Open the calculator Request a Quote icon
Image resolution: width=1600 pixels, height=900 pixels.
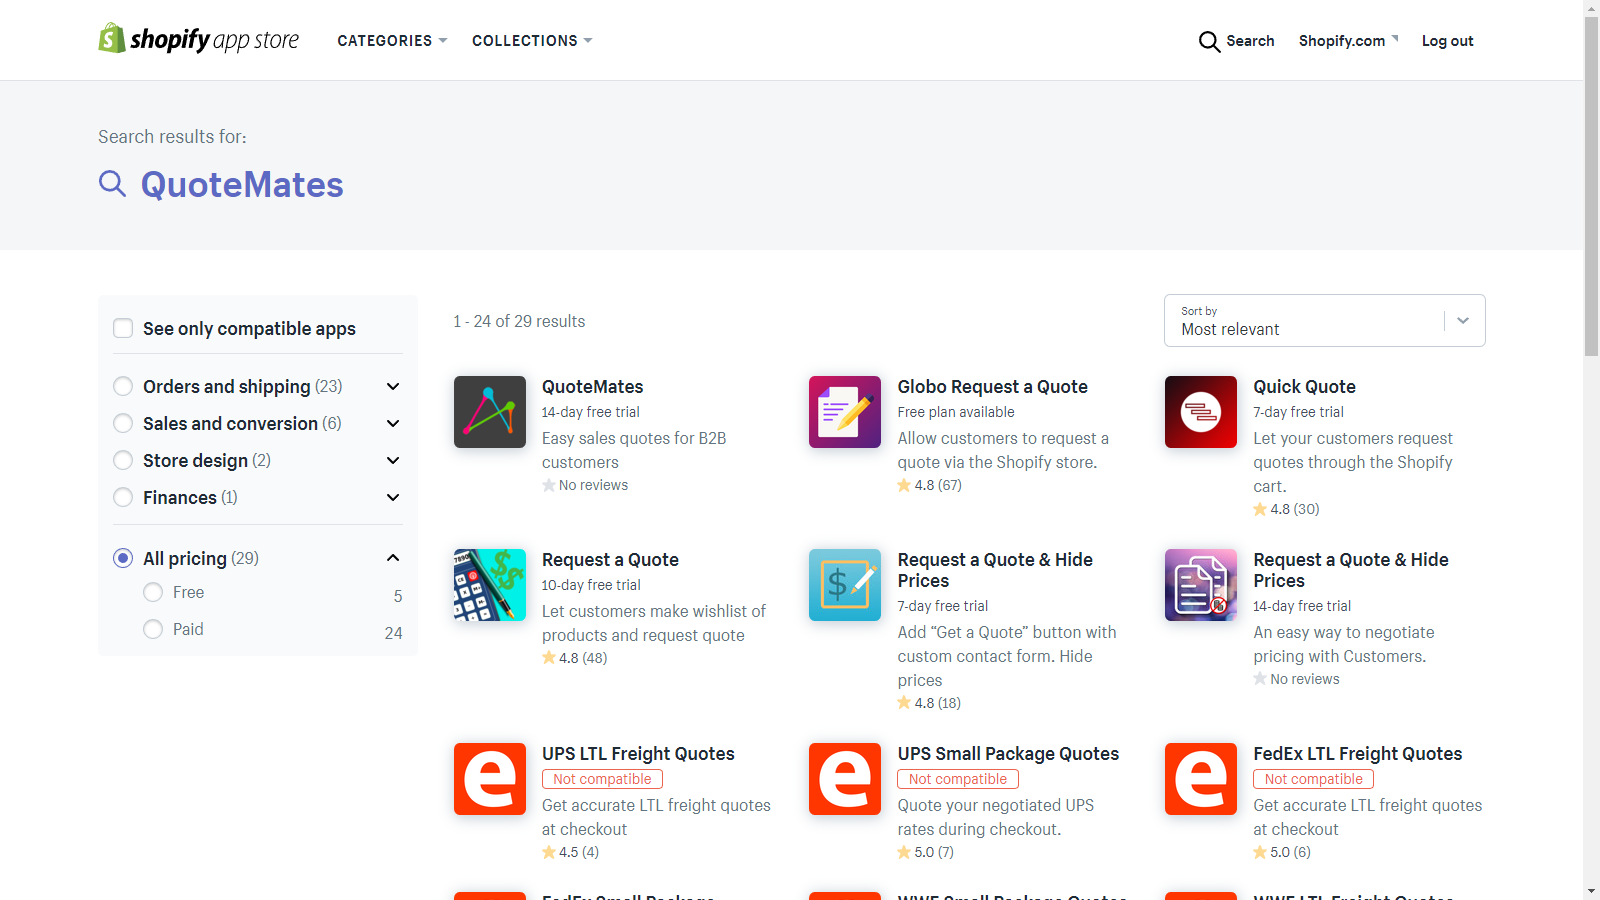[490, 585]
